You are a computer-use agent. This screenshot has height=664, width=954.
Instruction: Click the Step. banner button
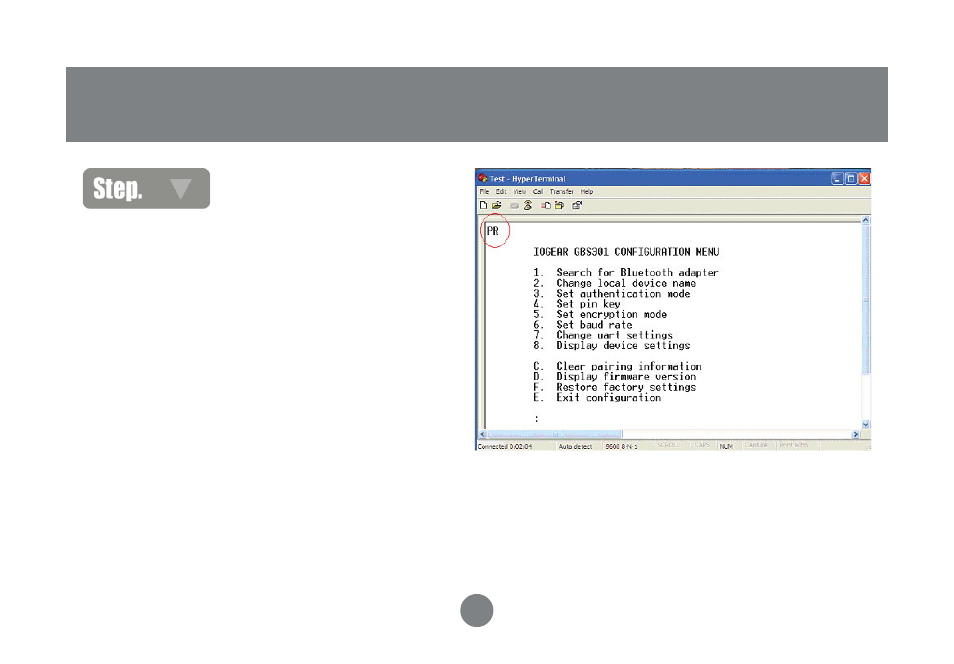146,189
